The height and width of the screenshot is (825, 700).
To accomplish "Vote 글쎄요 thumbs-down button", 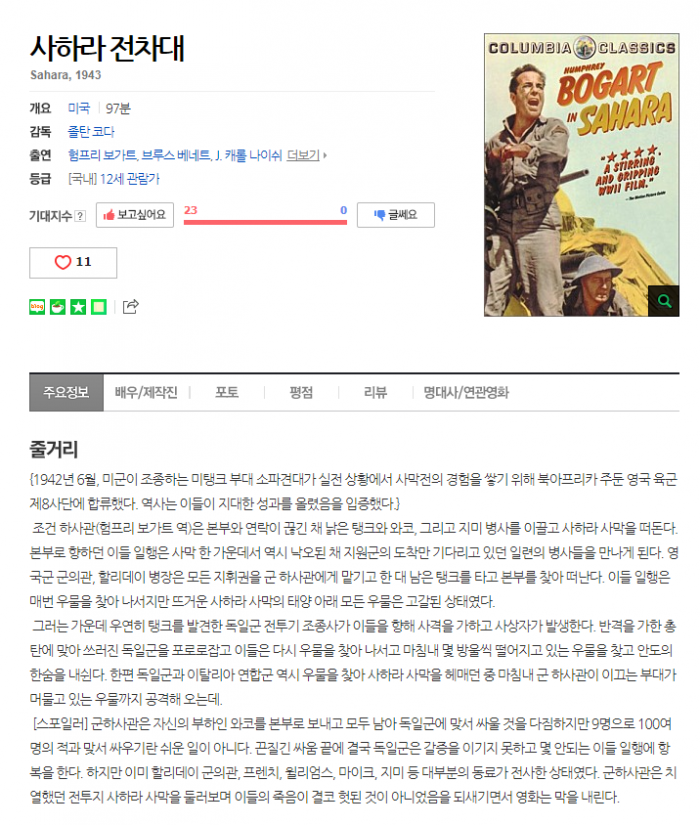I will pyautogui.click(x=396, y=215).
